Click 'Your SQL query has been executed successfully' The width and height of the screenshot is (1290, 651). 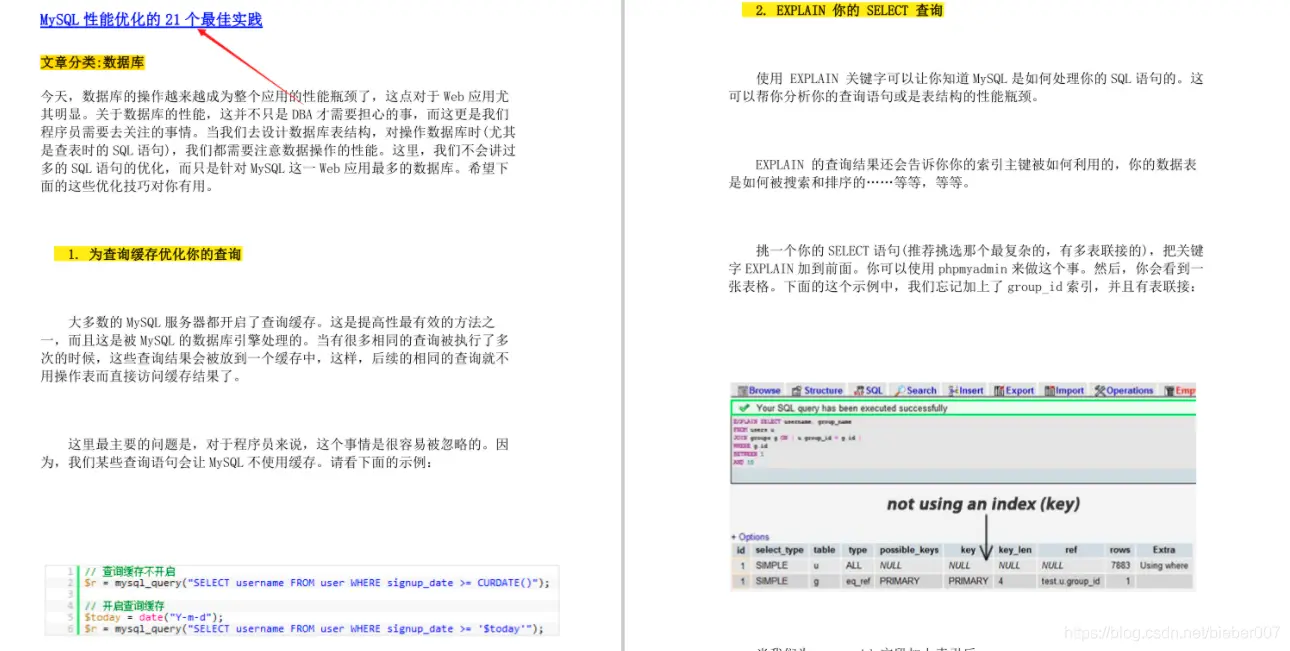851,408
